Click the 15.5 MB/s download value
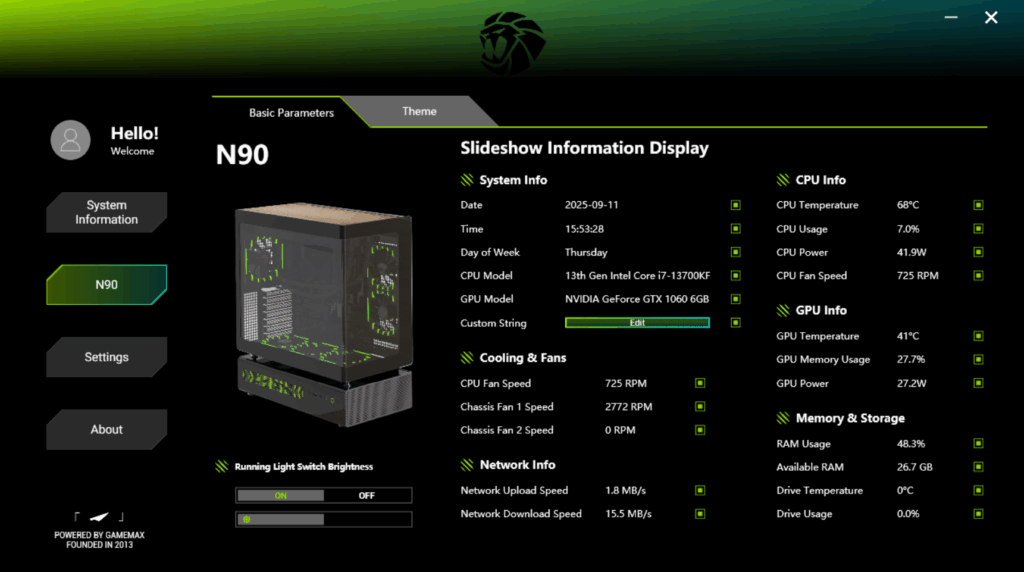 click(628, 514)
